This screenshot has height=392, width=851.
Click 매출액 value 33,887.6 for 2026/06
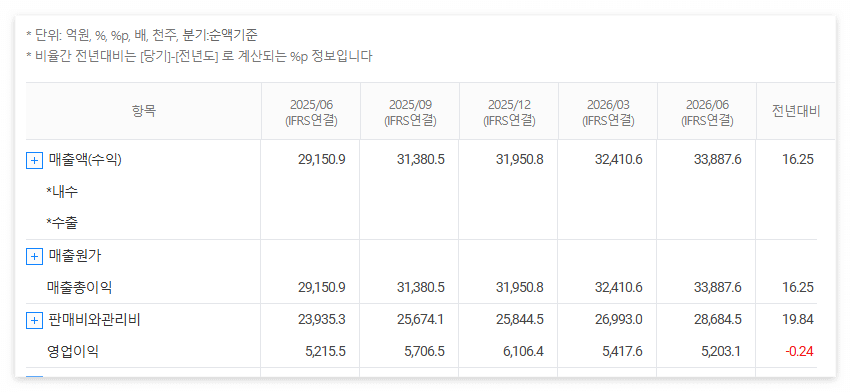pos(717,160)
